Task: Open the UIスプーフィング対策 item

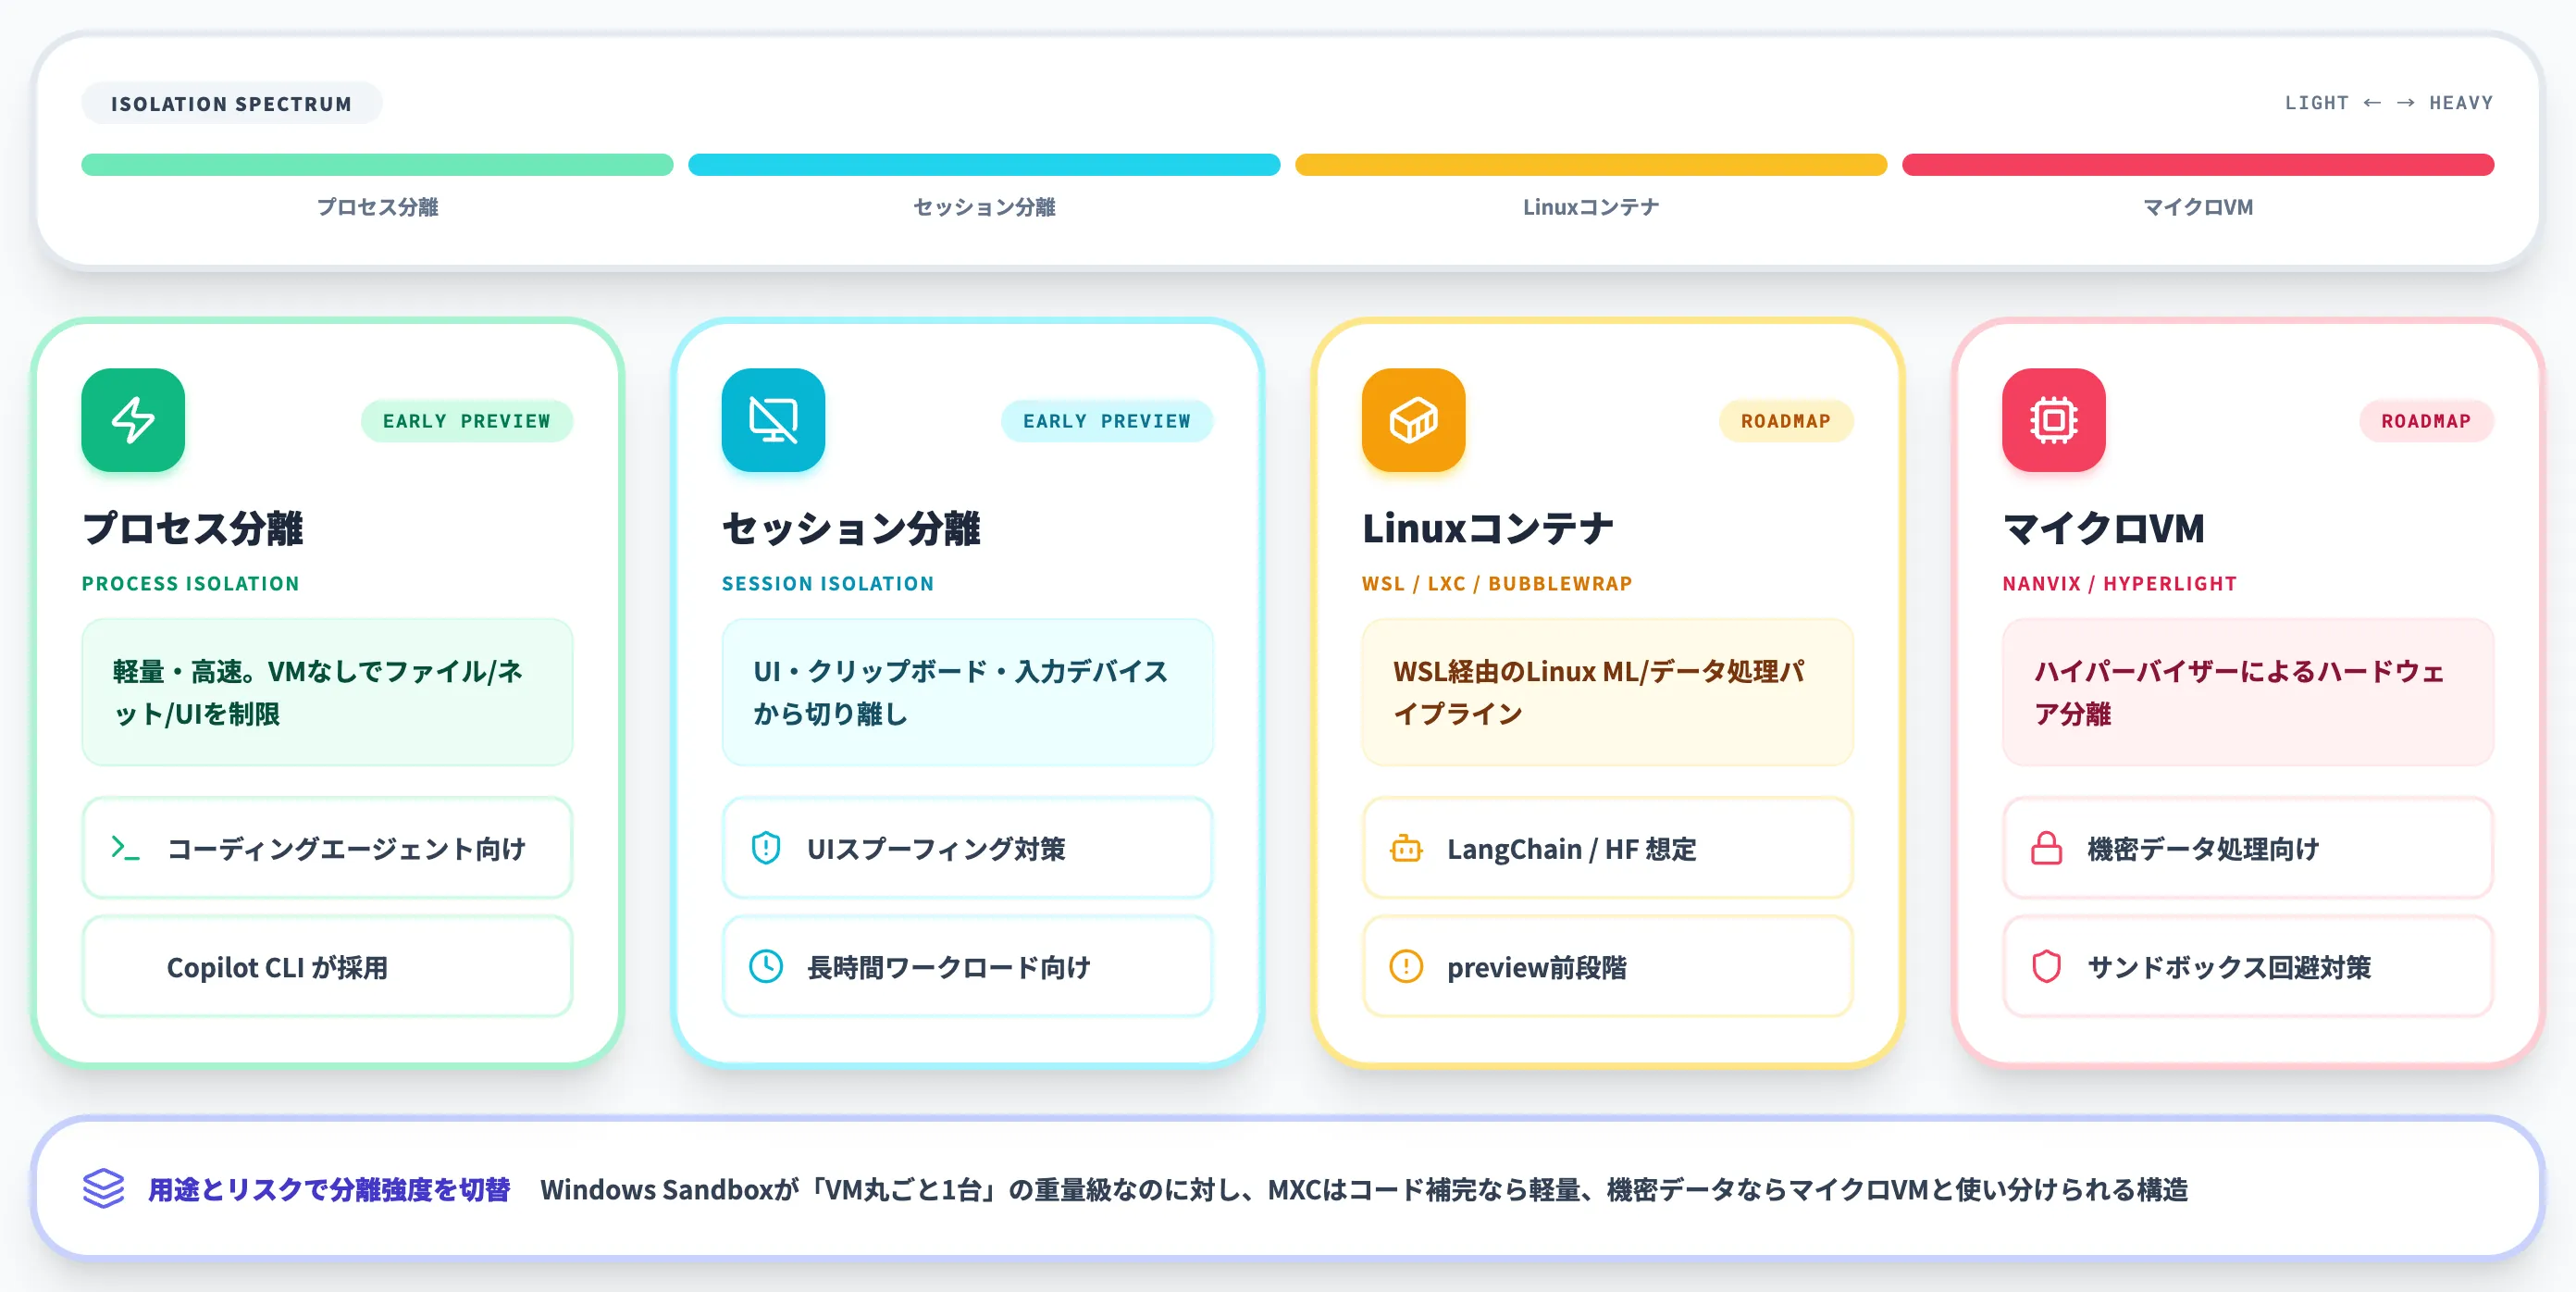Action: 967,849
